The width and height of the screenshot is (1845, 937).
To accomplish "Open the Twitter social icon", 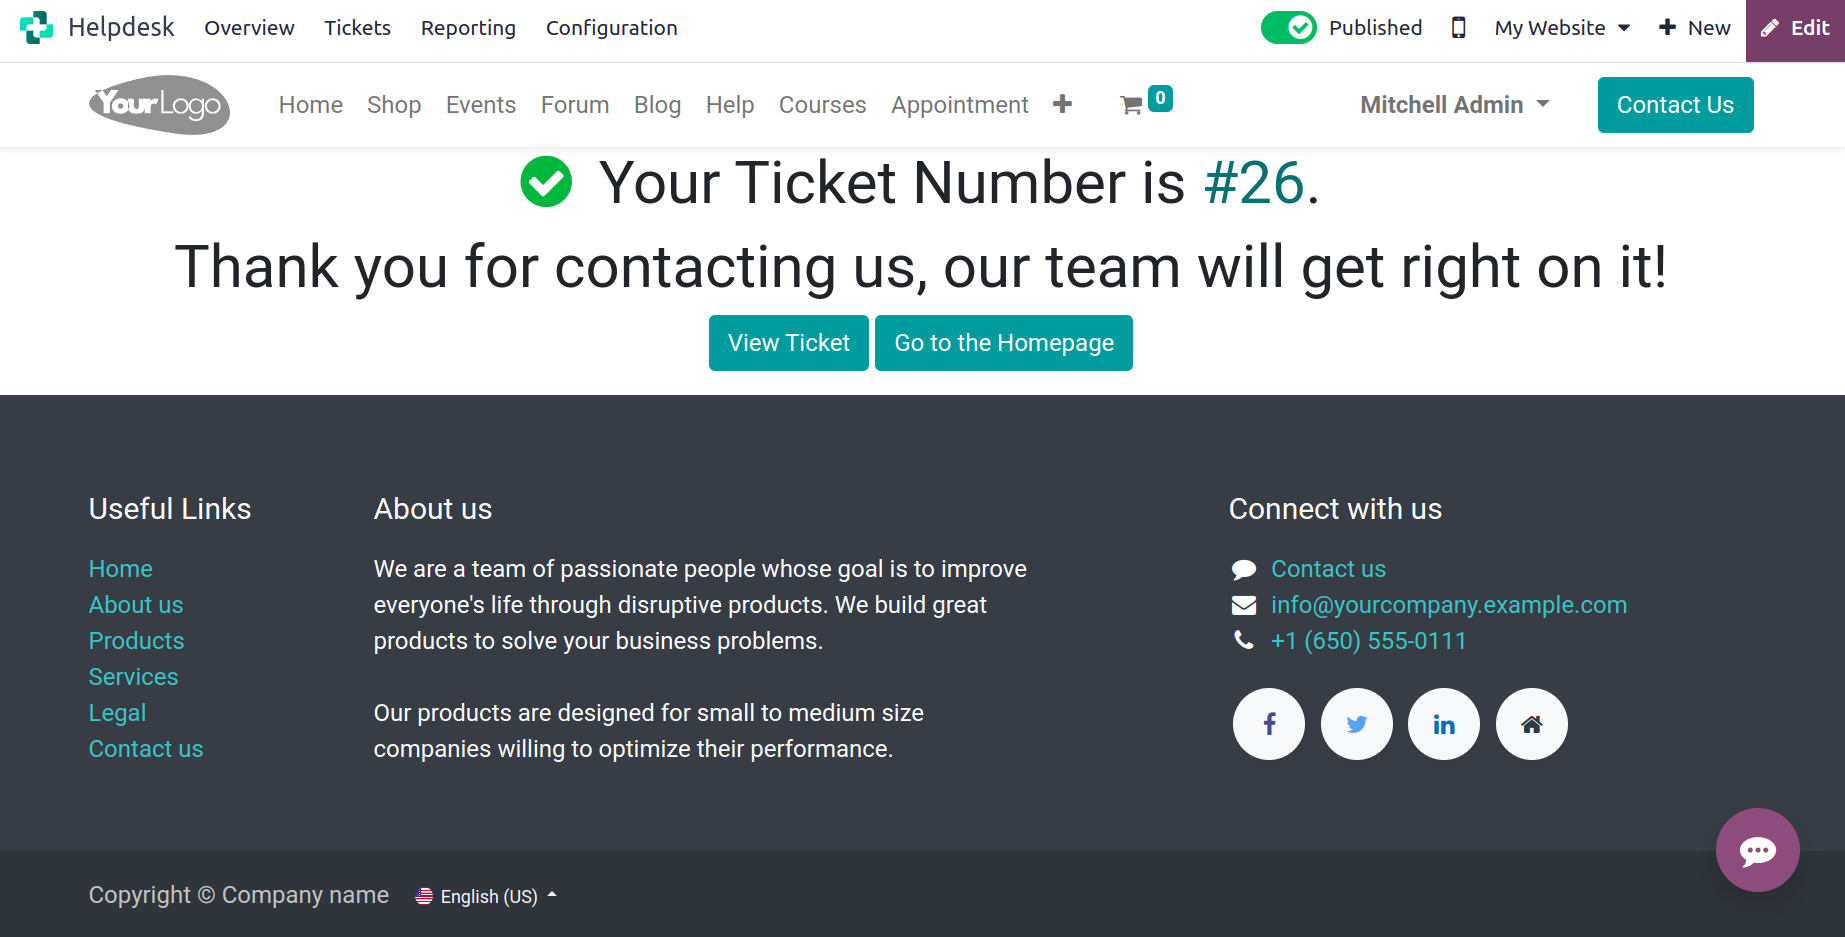I will point(1357,724).
